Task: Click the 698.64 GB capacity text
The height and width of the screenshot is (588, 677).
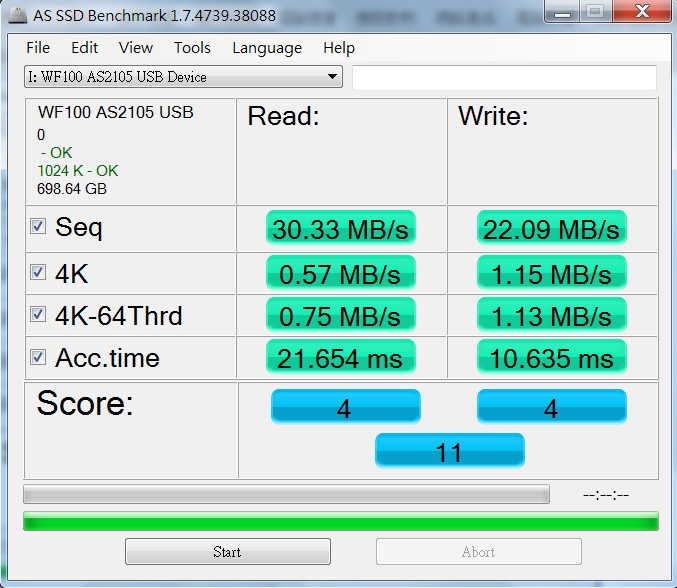Action: click(72, 189)
